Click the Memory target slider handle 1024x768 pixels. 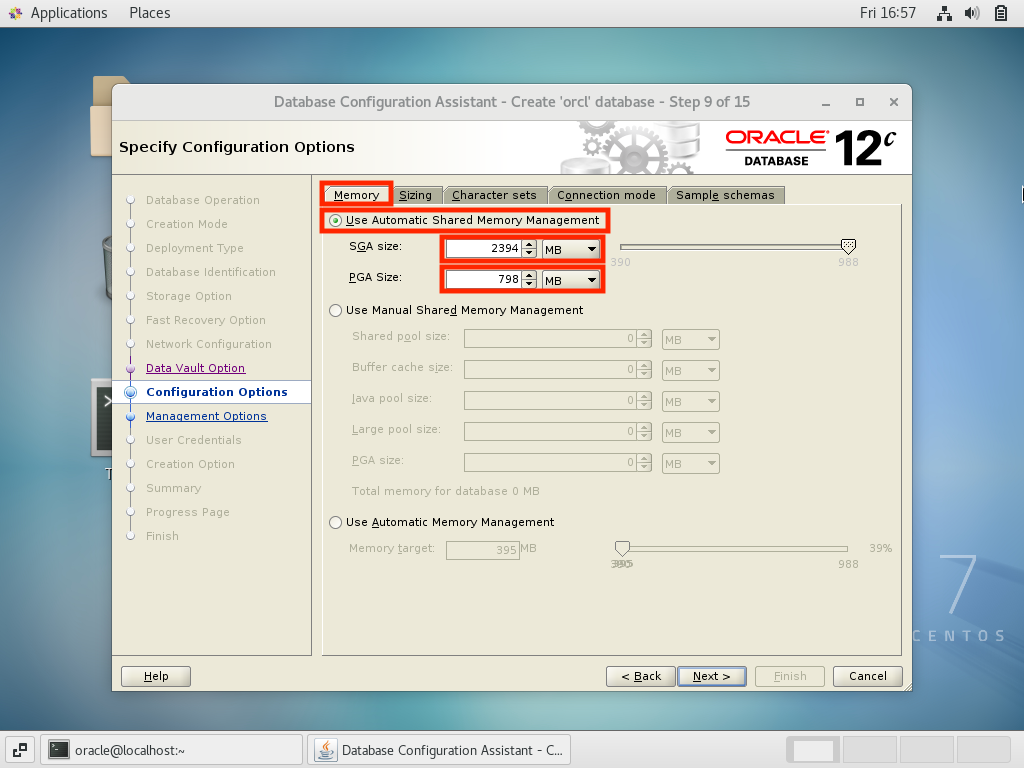pyautogui.click(x=622, y=548)
